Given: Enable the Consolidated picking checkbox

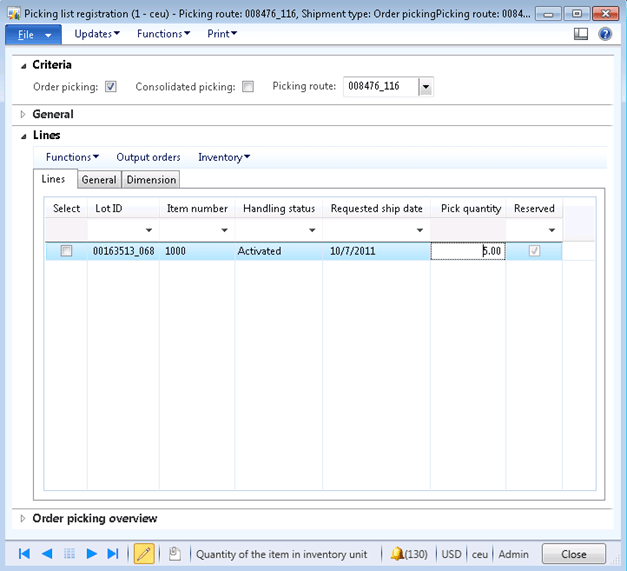Looking at the screenshot, I should tap(248, 87).
